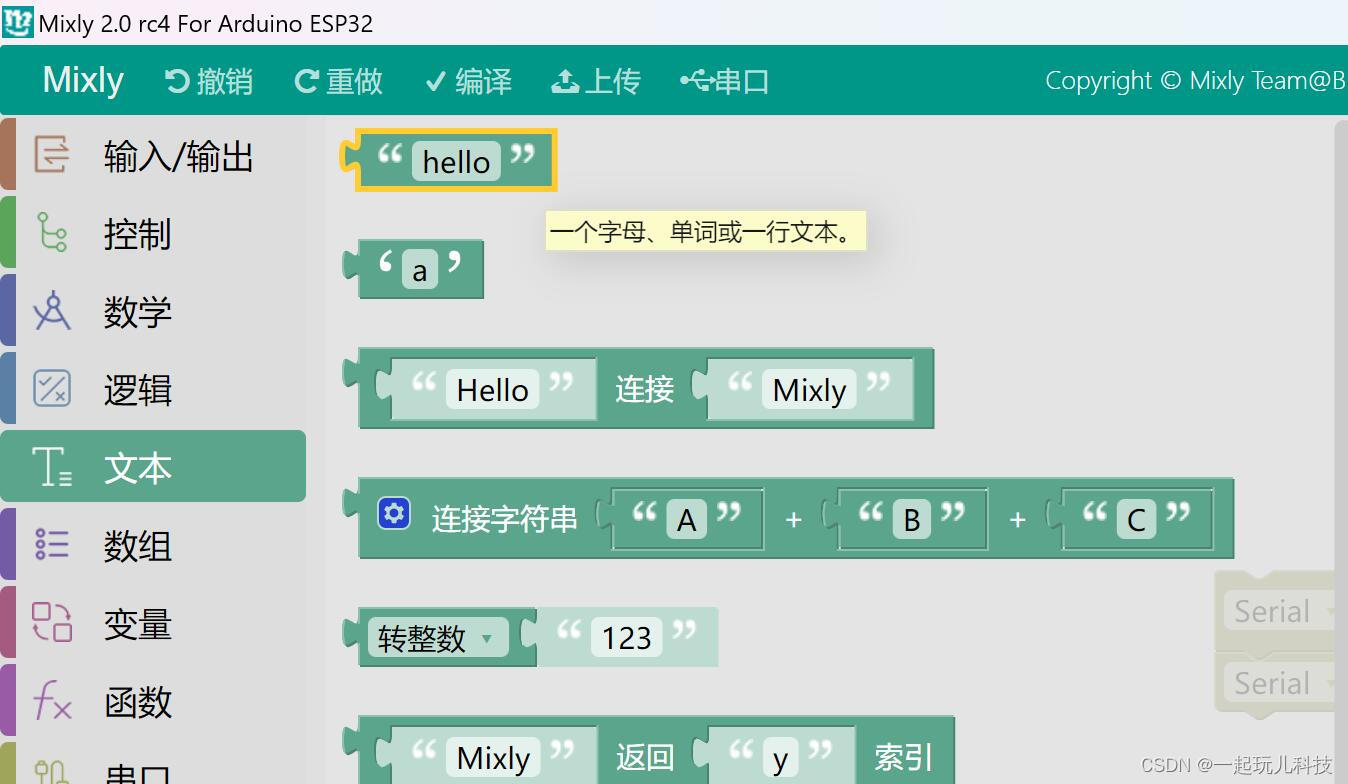Click the text T icon
Viewport: 1348px width, 784px height.
click(x=51, y=467)
